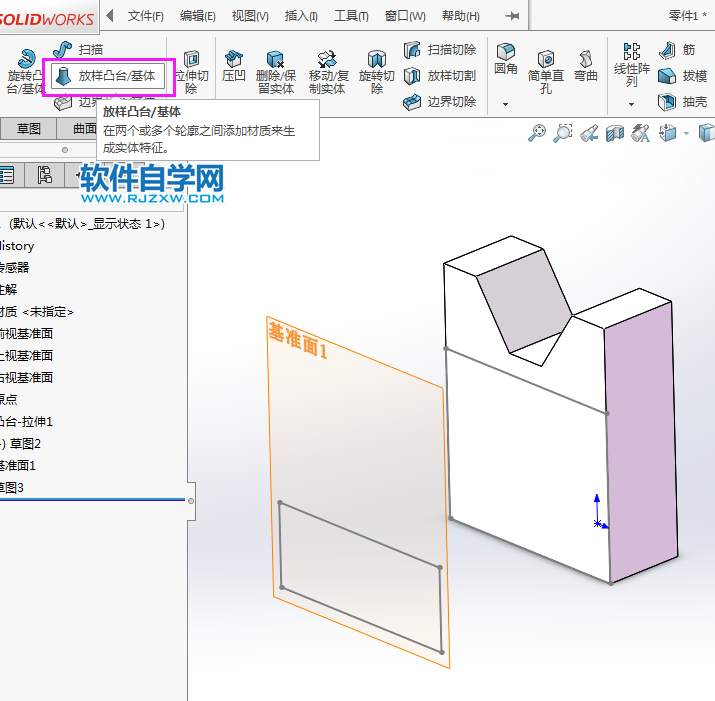Collapse the menu bar with left arrow

tap(109, 16)
